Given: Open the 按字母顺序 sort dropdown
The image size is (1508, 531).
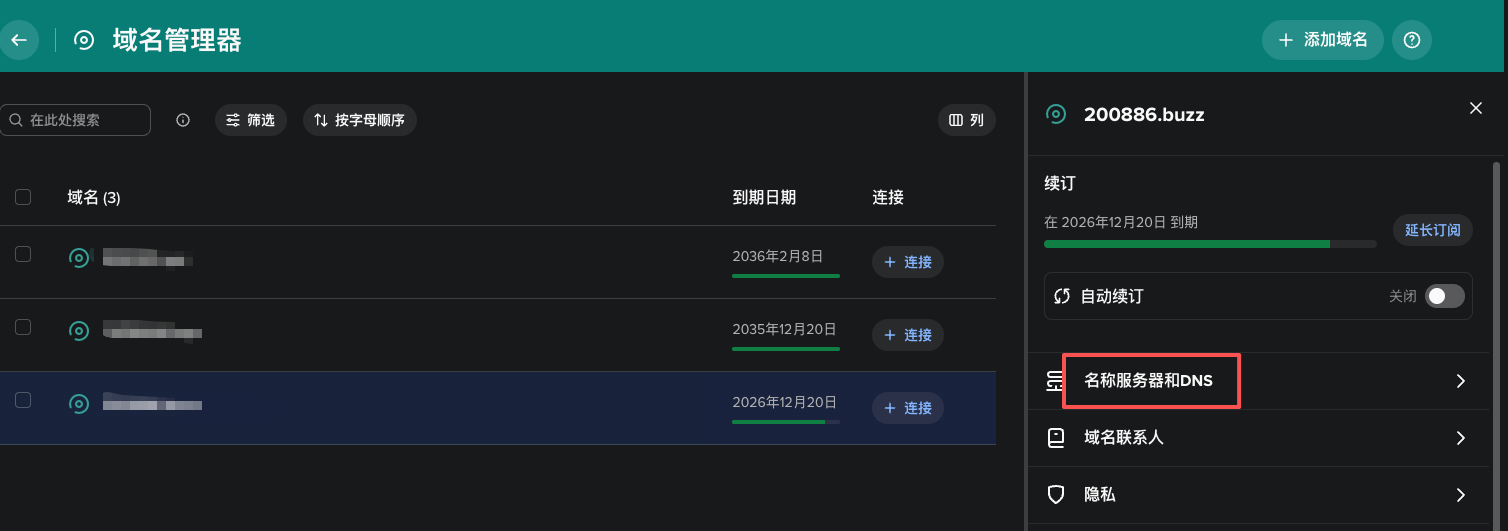Looking at the screenshot, I should (x=359, y=120).
